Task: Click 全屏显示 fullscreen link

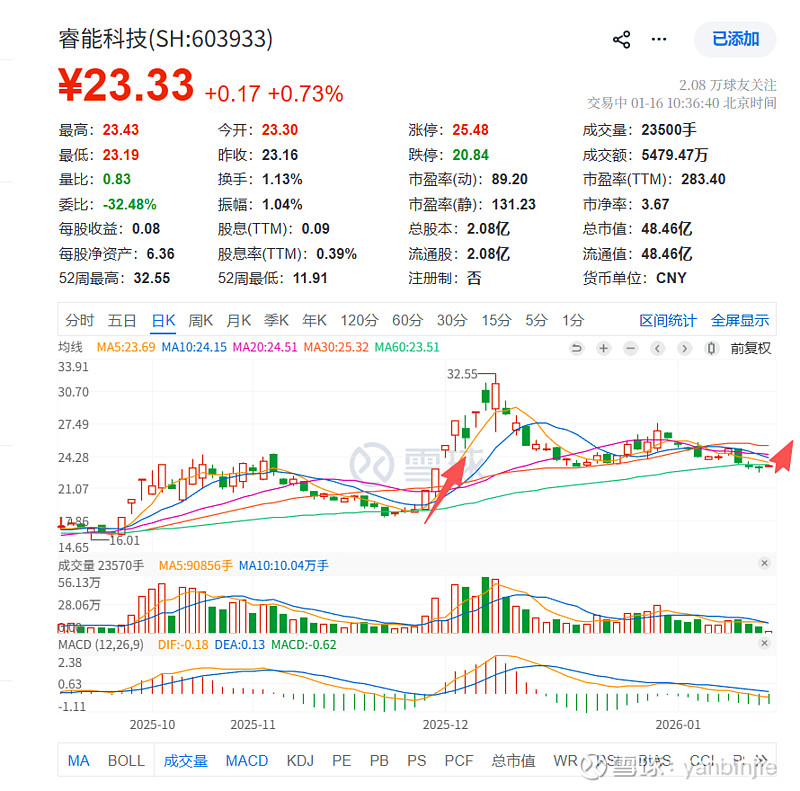Action: point(740,320)
